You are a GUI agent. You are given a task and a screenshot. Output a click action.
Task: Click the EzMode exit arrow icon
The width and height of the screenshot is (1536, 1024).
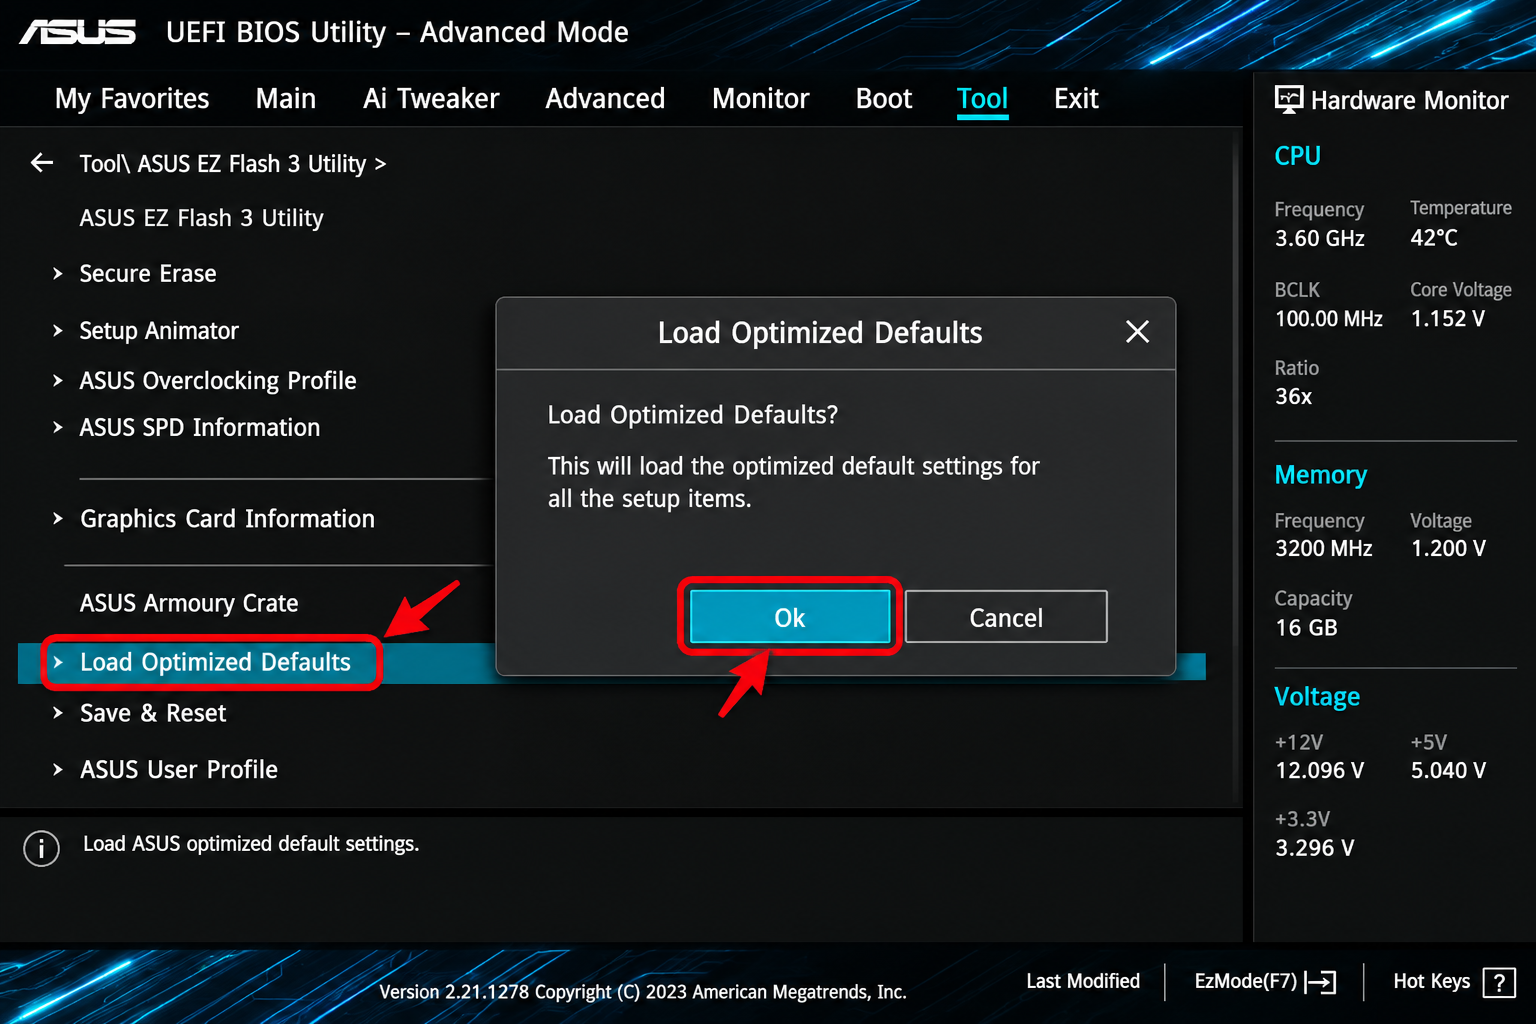[x=1320, y=982]
